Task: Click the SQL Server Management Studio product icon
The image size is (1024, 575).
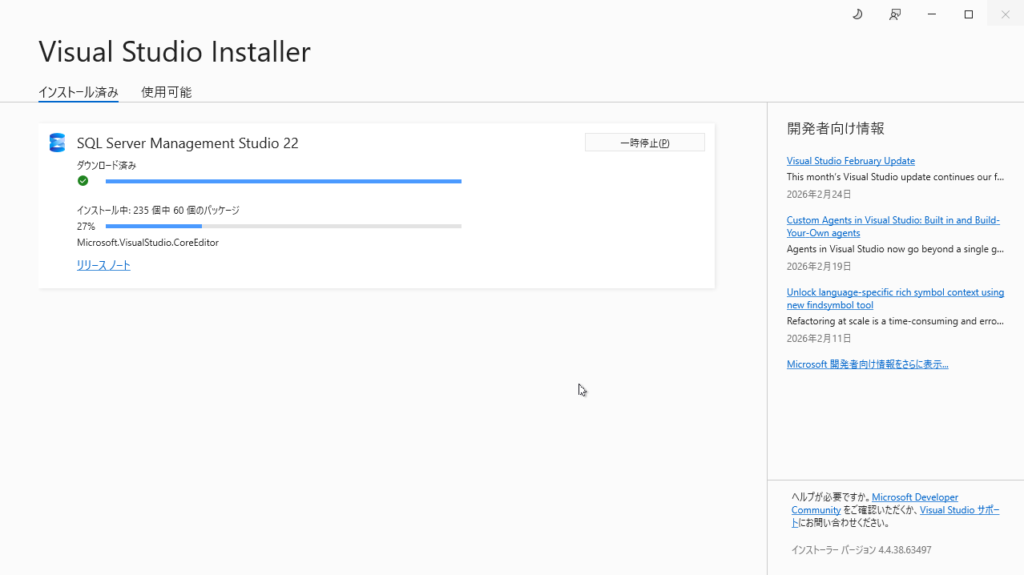Action: point(57,143)
